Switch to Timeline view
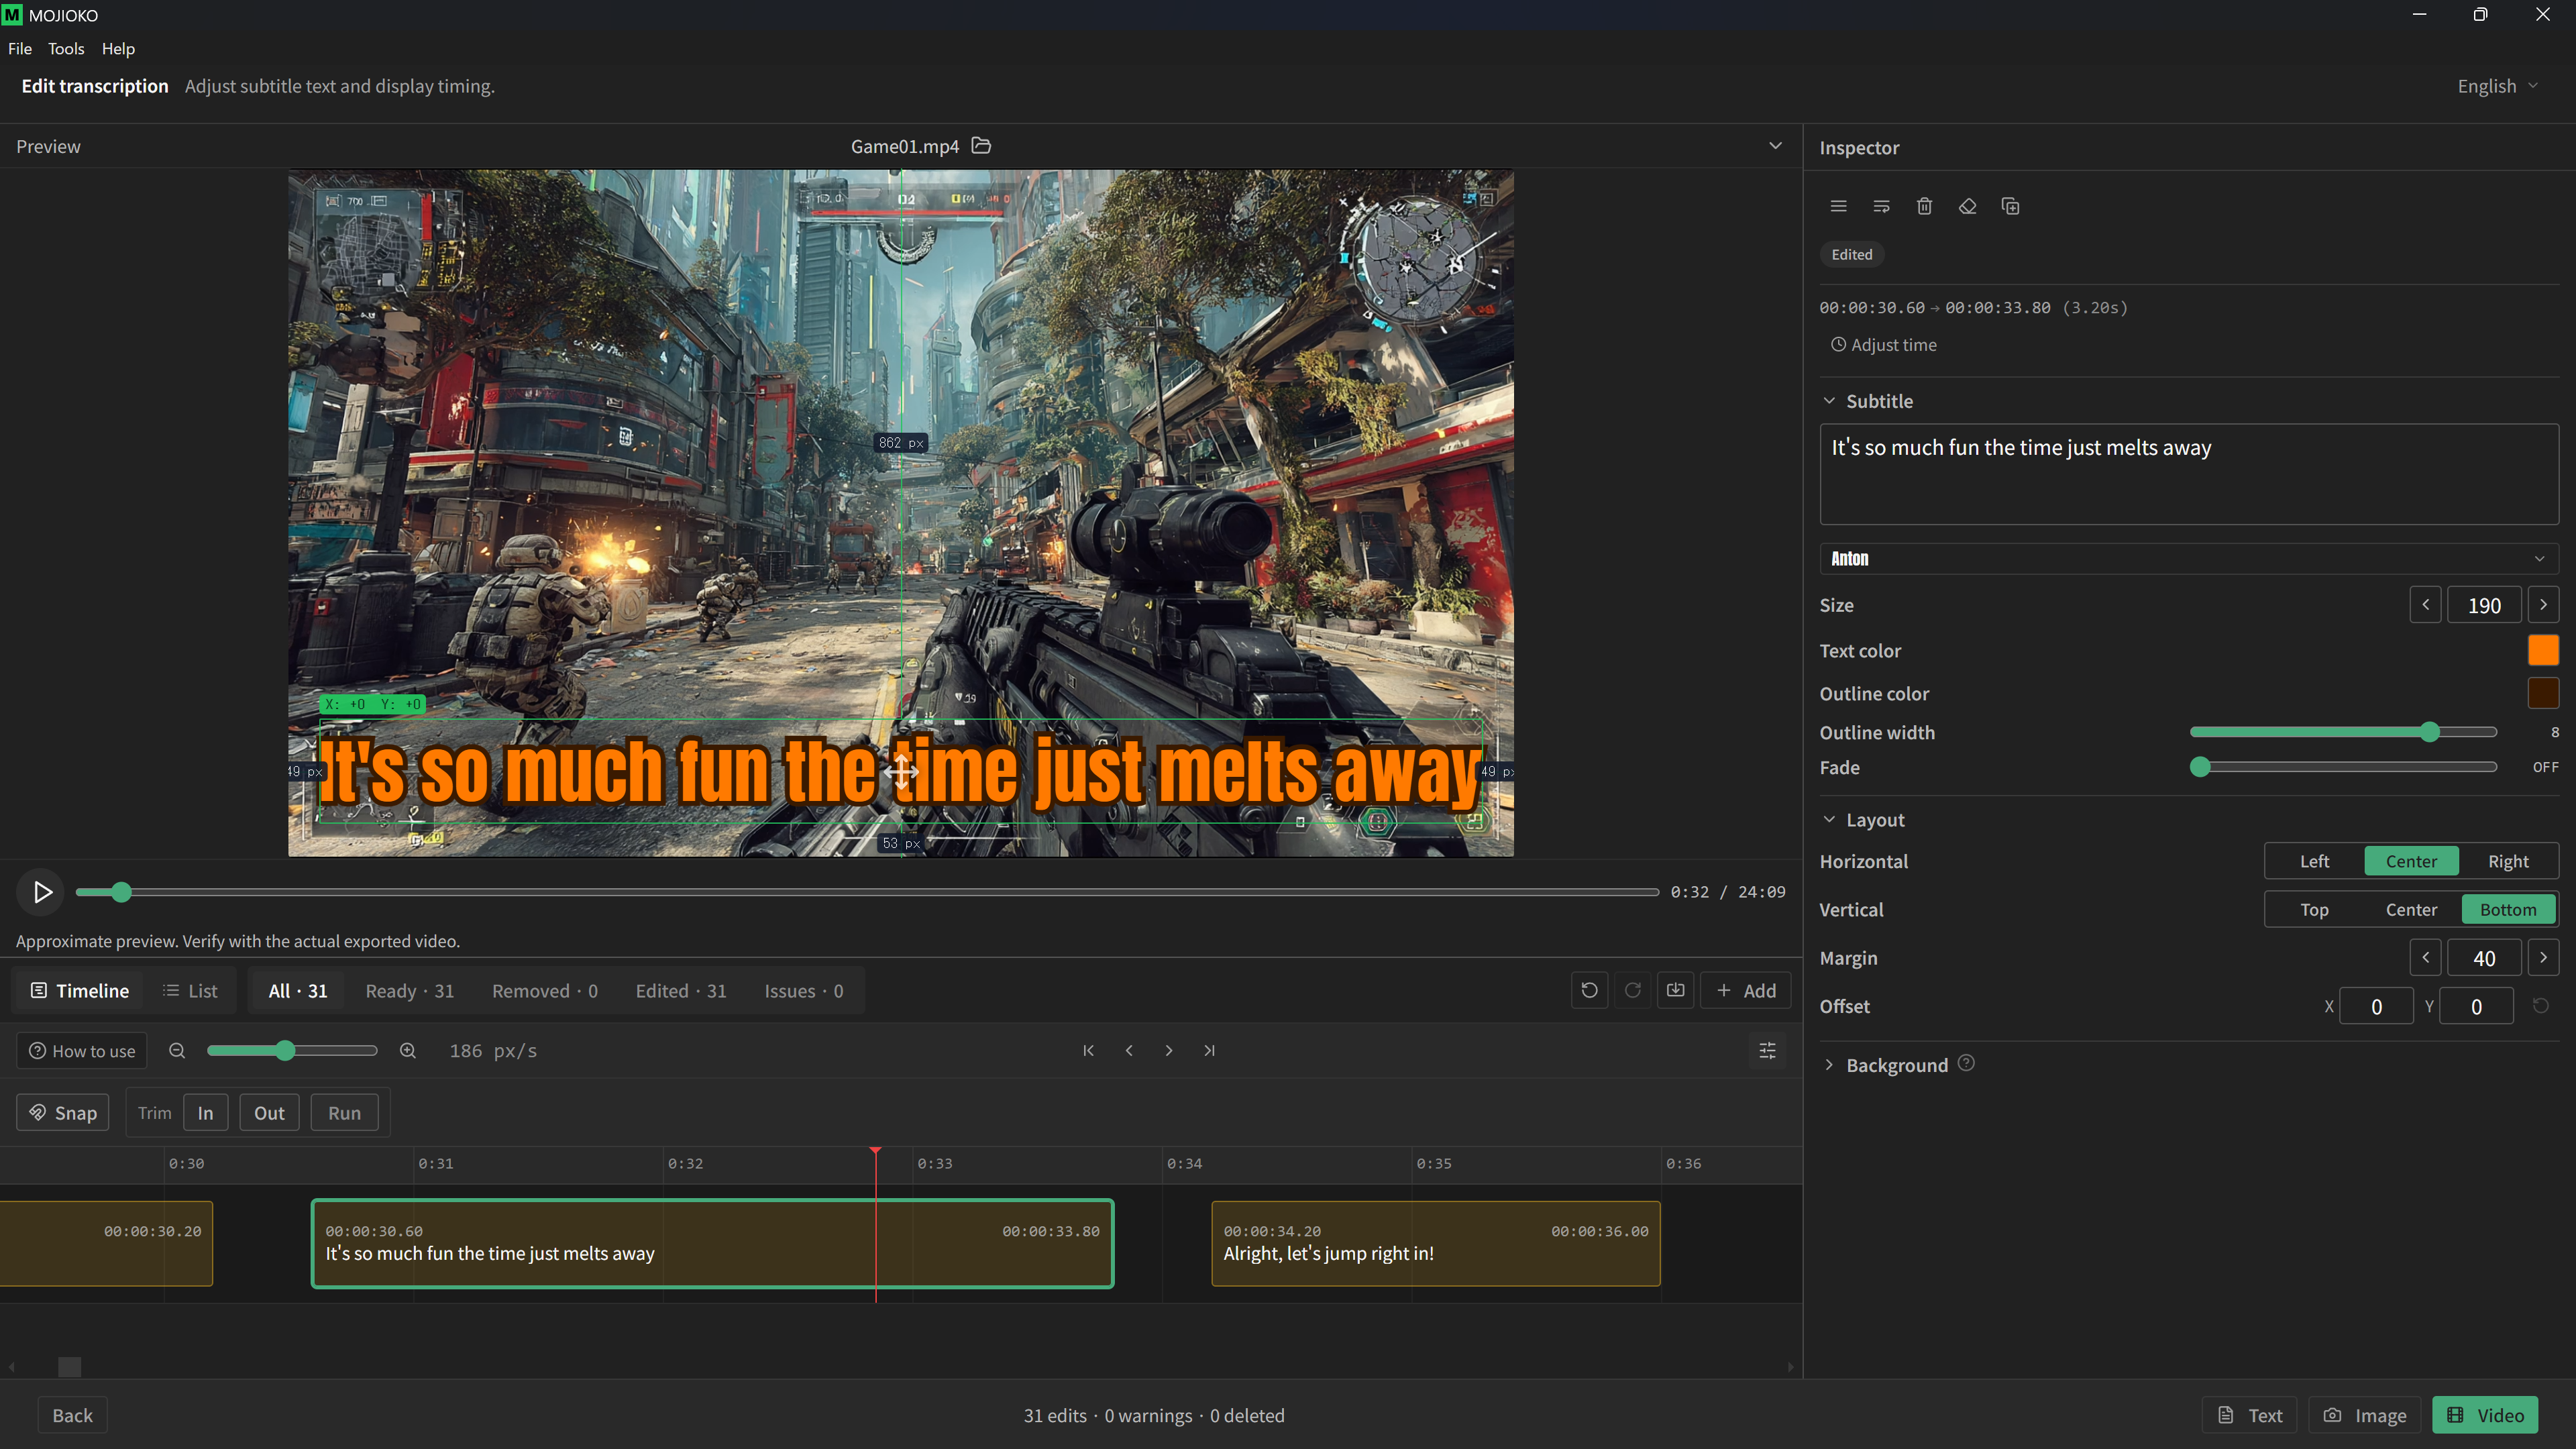This screenshot has width=2576, height=1449. [79, 990]
